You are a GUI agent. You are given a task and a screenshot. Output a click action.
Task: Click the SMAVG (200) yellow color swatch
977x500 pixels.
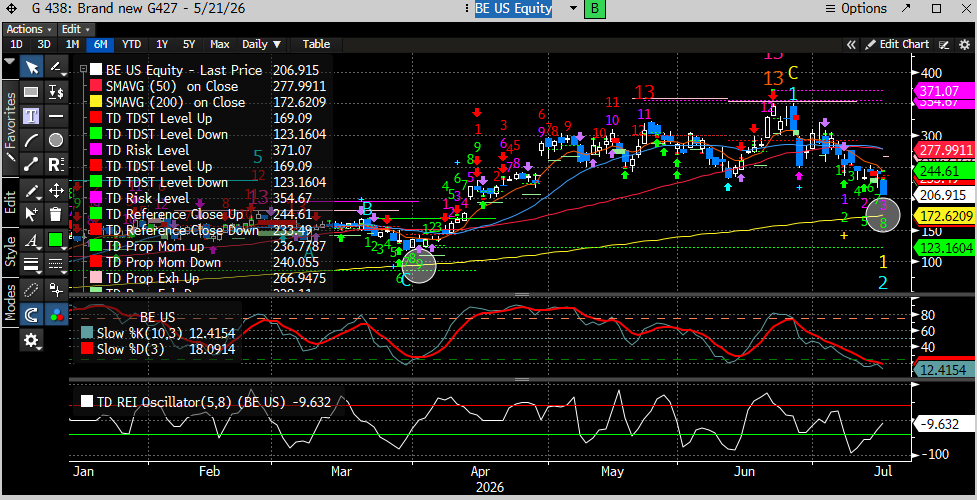pyautogui.click(x=95, y=102)
